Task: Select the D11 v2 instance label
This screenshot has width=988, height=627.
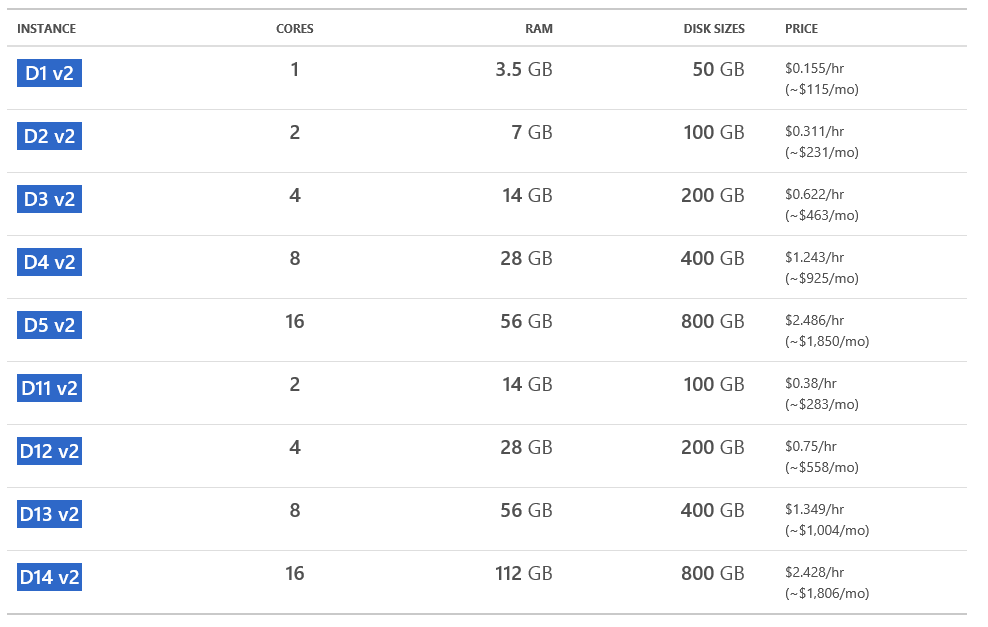Action: (x=49, y=388)
